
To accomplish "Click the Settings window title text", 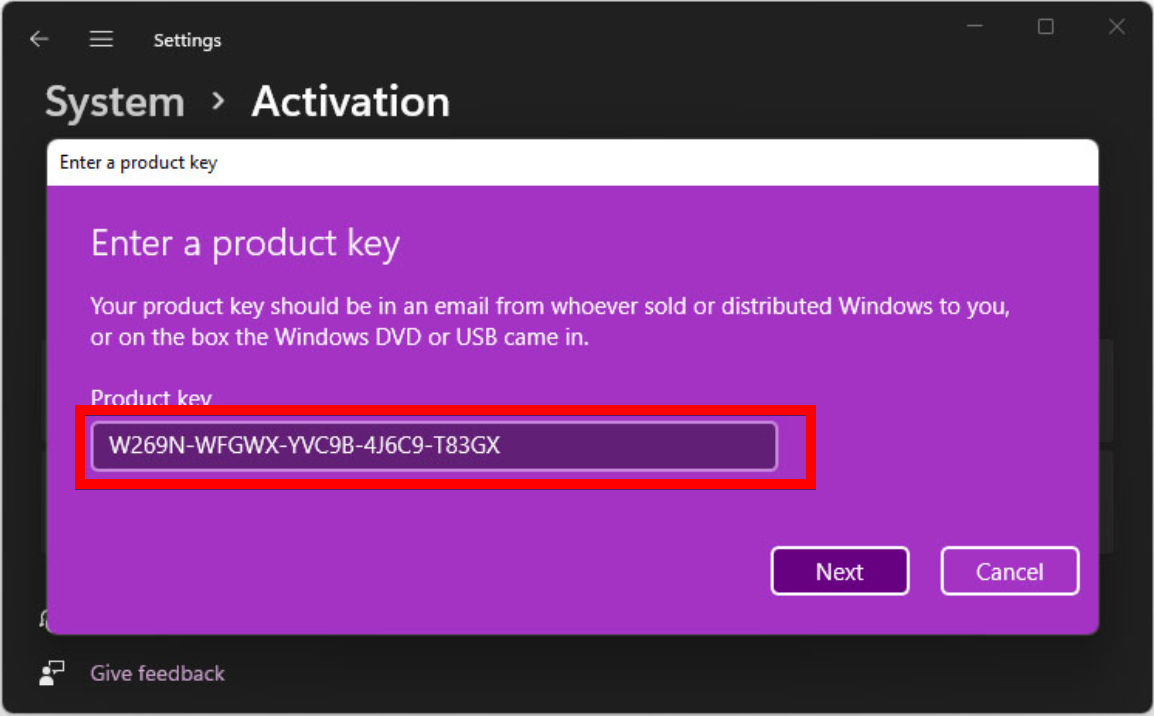I will [x=187, y=41].
